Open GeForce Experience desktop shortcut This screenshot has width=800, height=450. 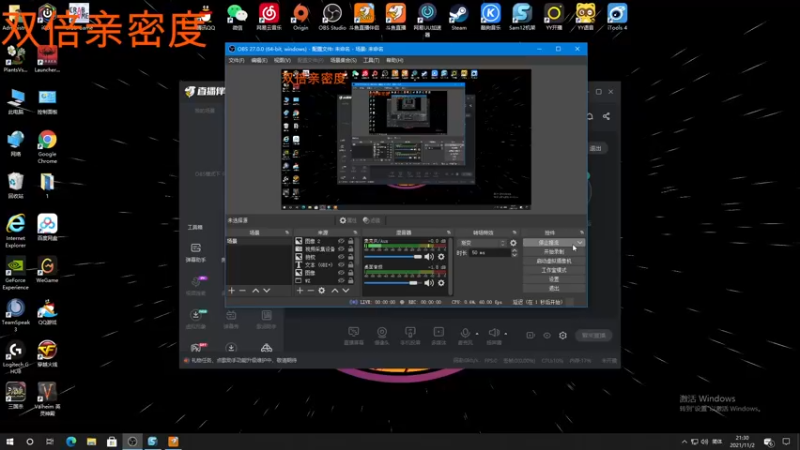15,273
